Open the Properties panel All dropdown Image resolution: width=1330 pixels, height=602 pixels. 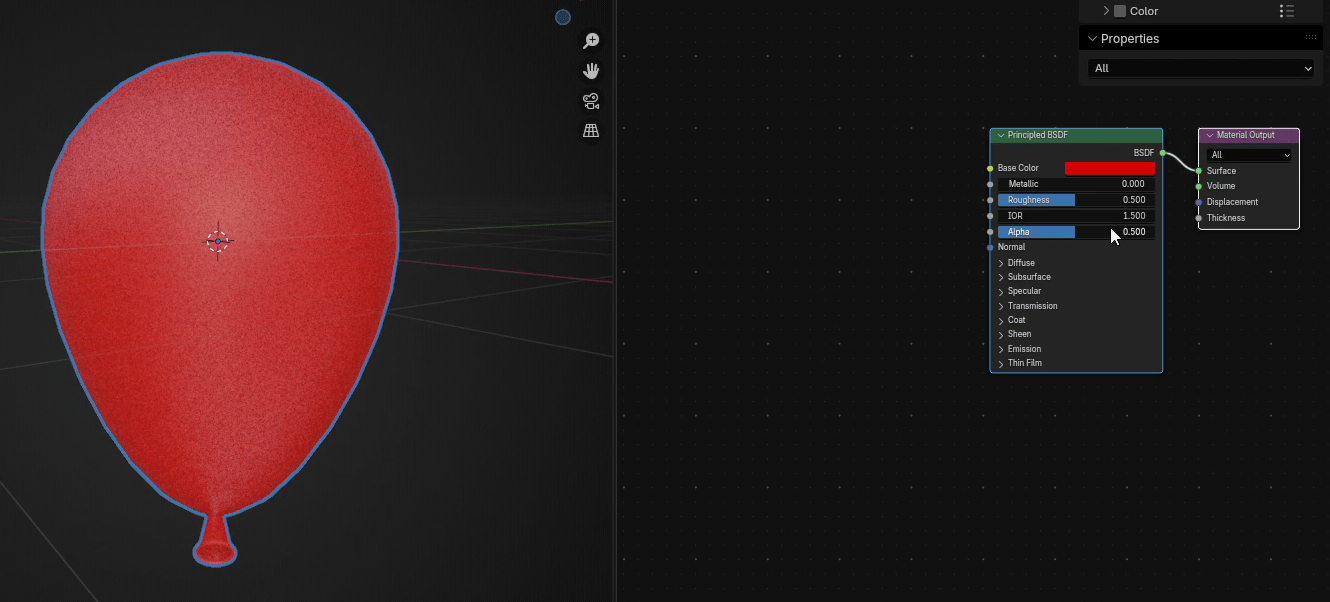coord(1200,68)
